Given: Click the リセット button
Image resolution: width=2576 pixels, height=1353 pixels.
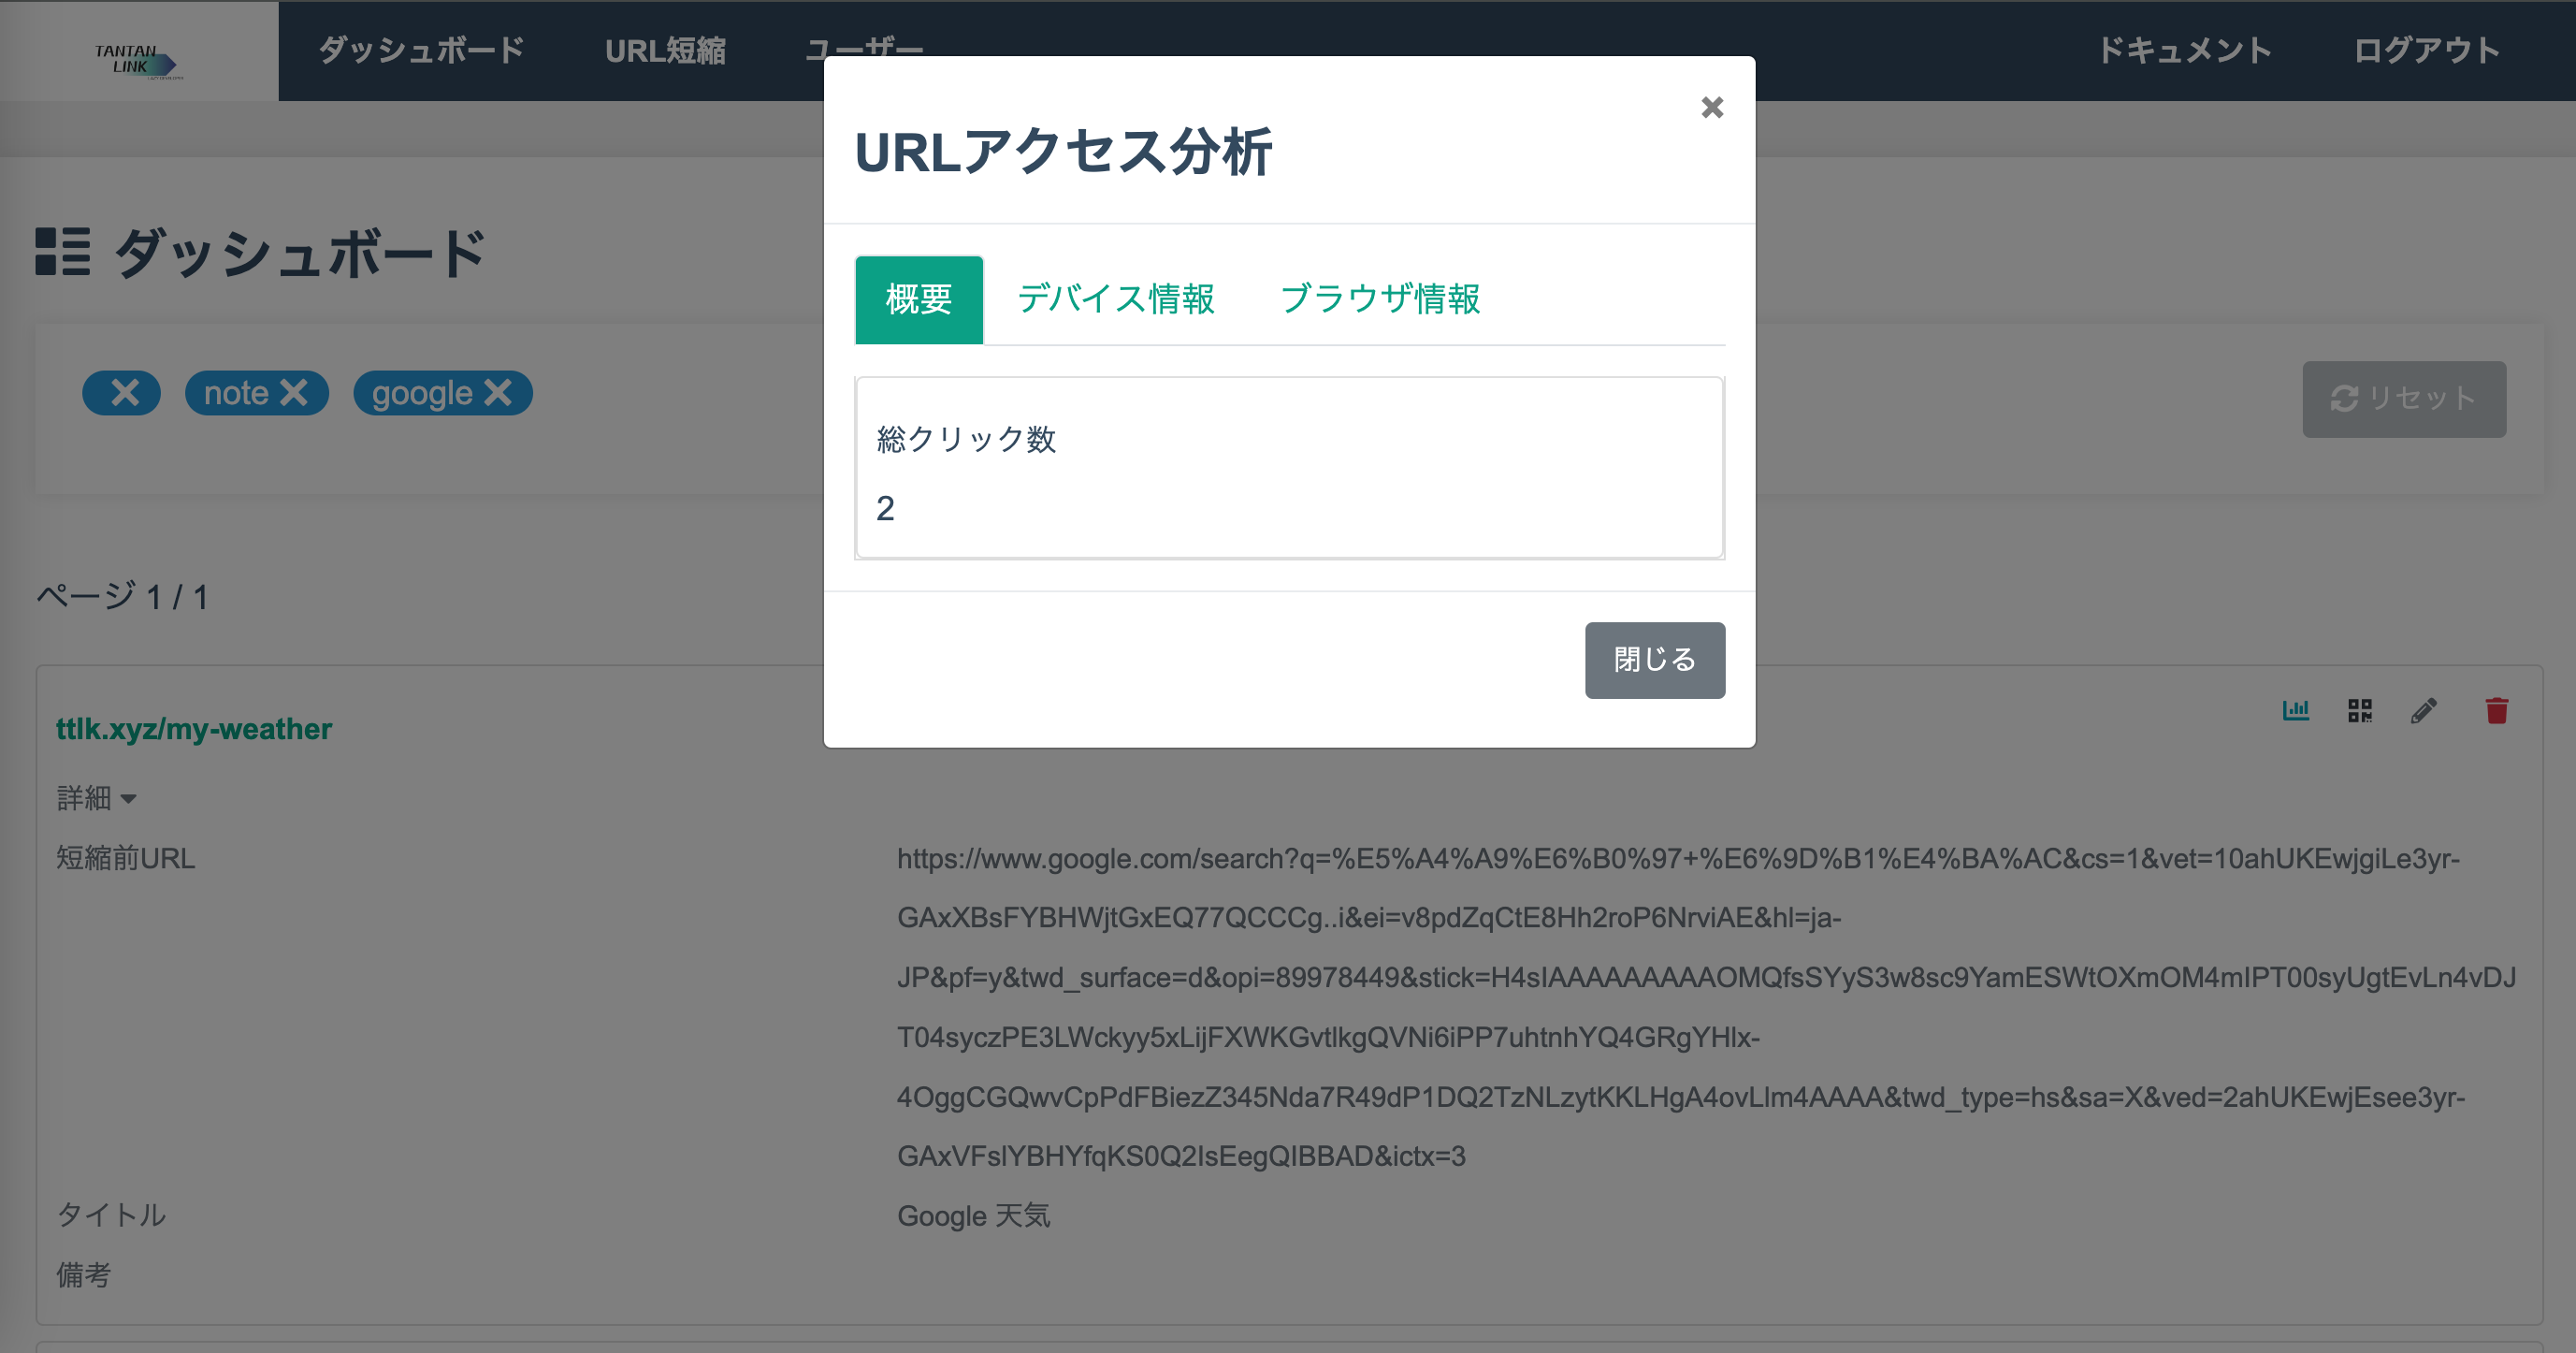Looking at the screenshot, I should click(2403, 399).
